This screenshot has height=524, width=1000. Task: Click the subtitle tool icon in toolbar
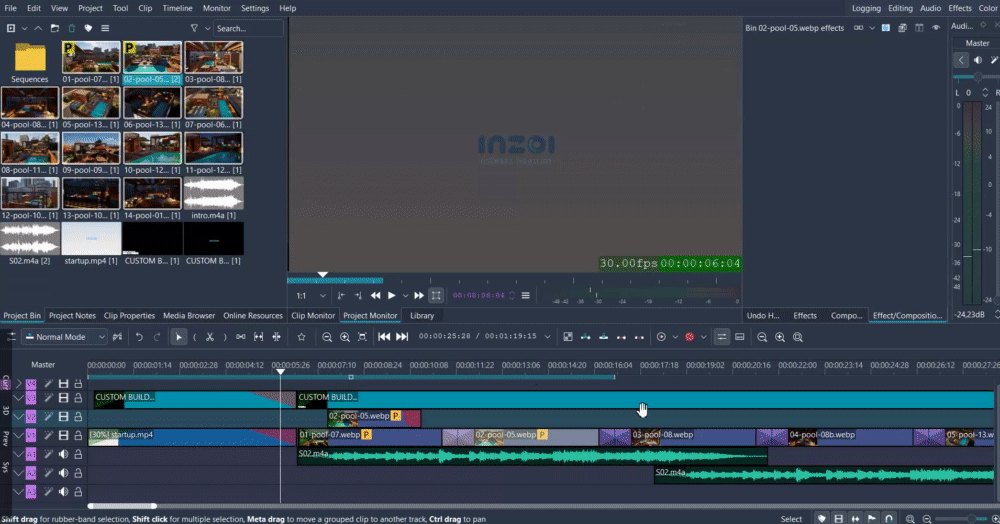coord(740,337)
